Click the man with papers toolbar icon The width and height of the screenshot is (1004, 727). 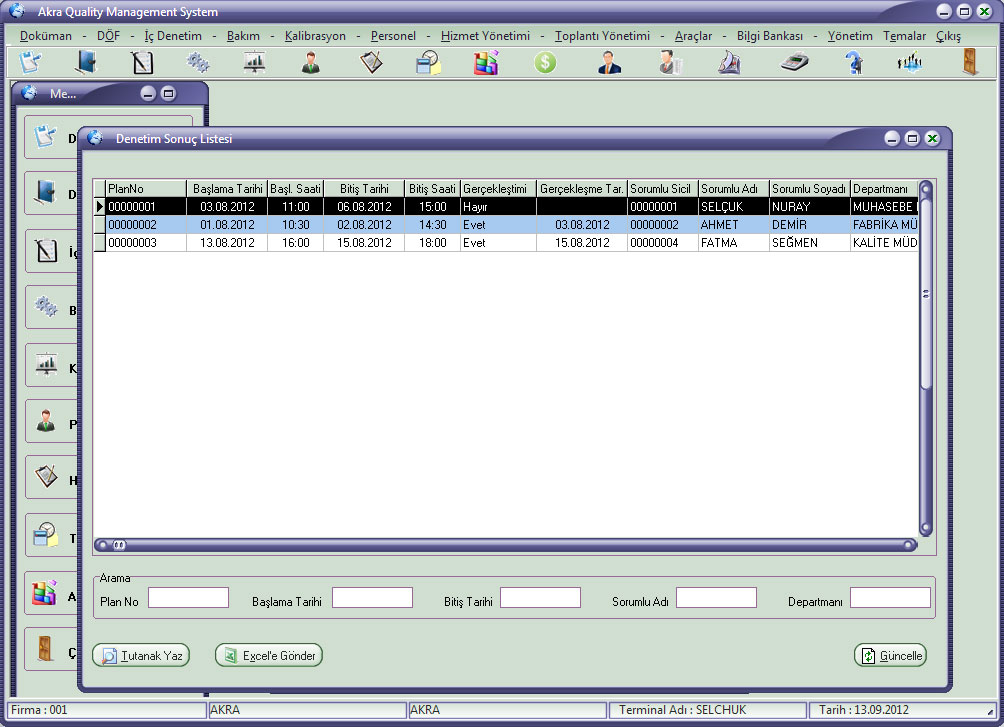[x=670, y=63]
